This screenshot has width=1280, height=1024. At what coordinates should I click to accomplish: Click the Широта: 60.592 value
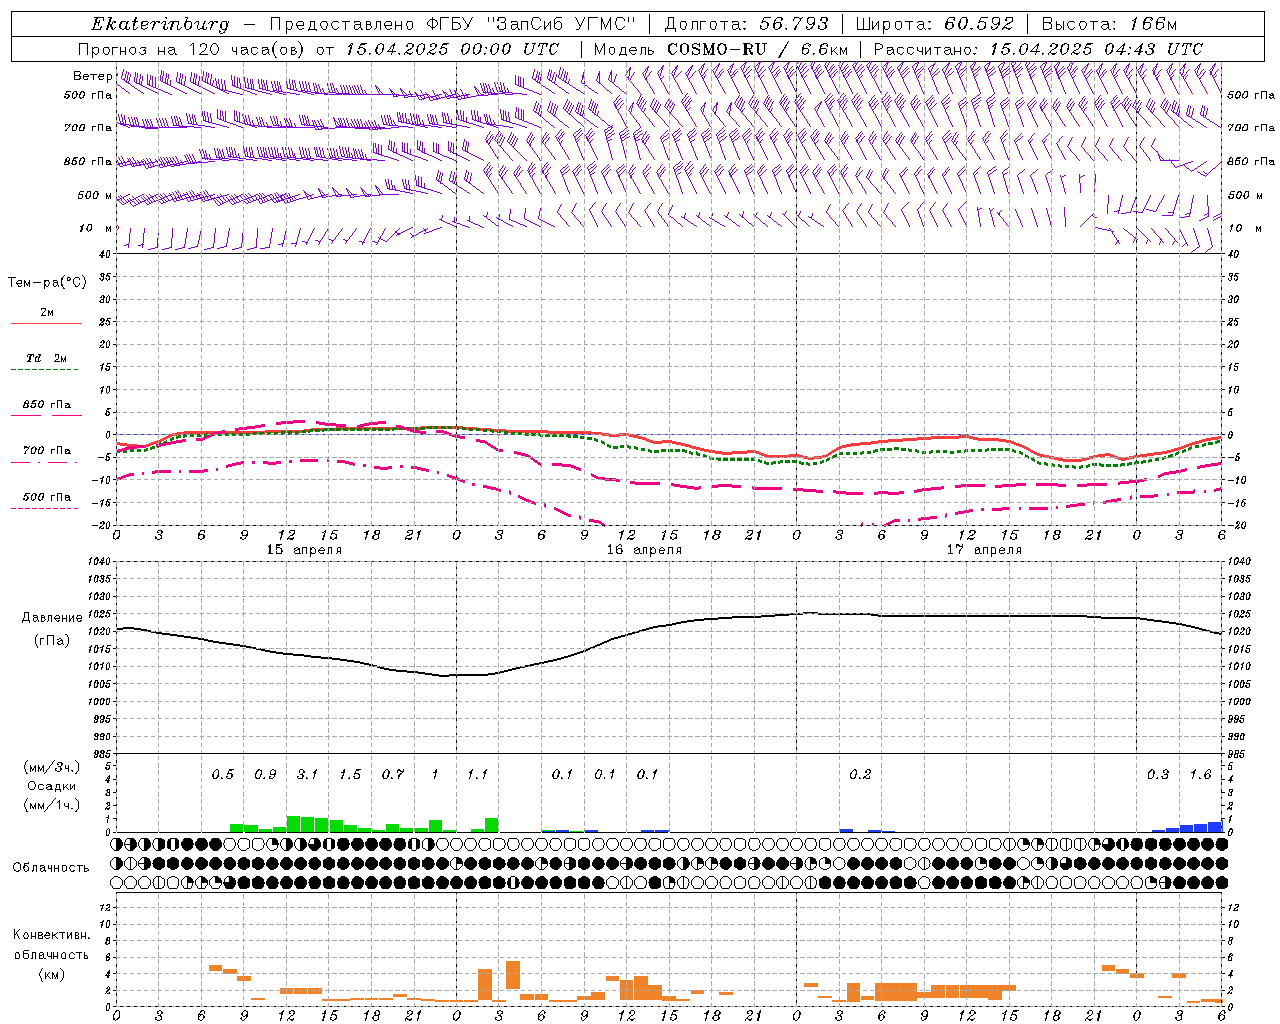[x=934, y=24]
